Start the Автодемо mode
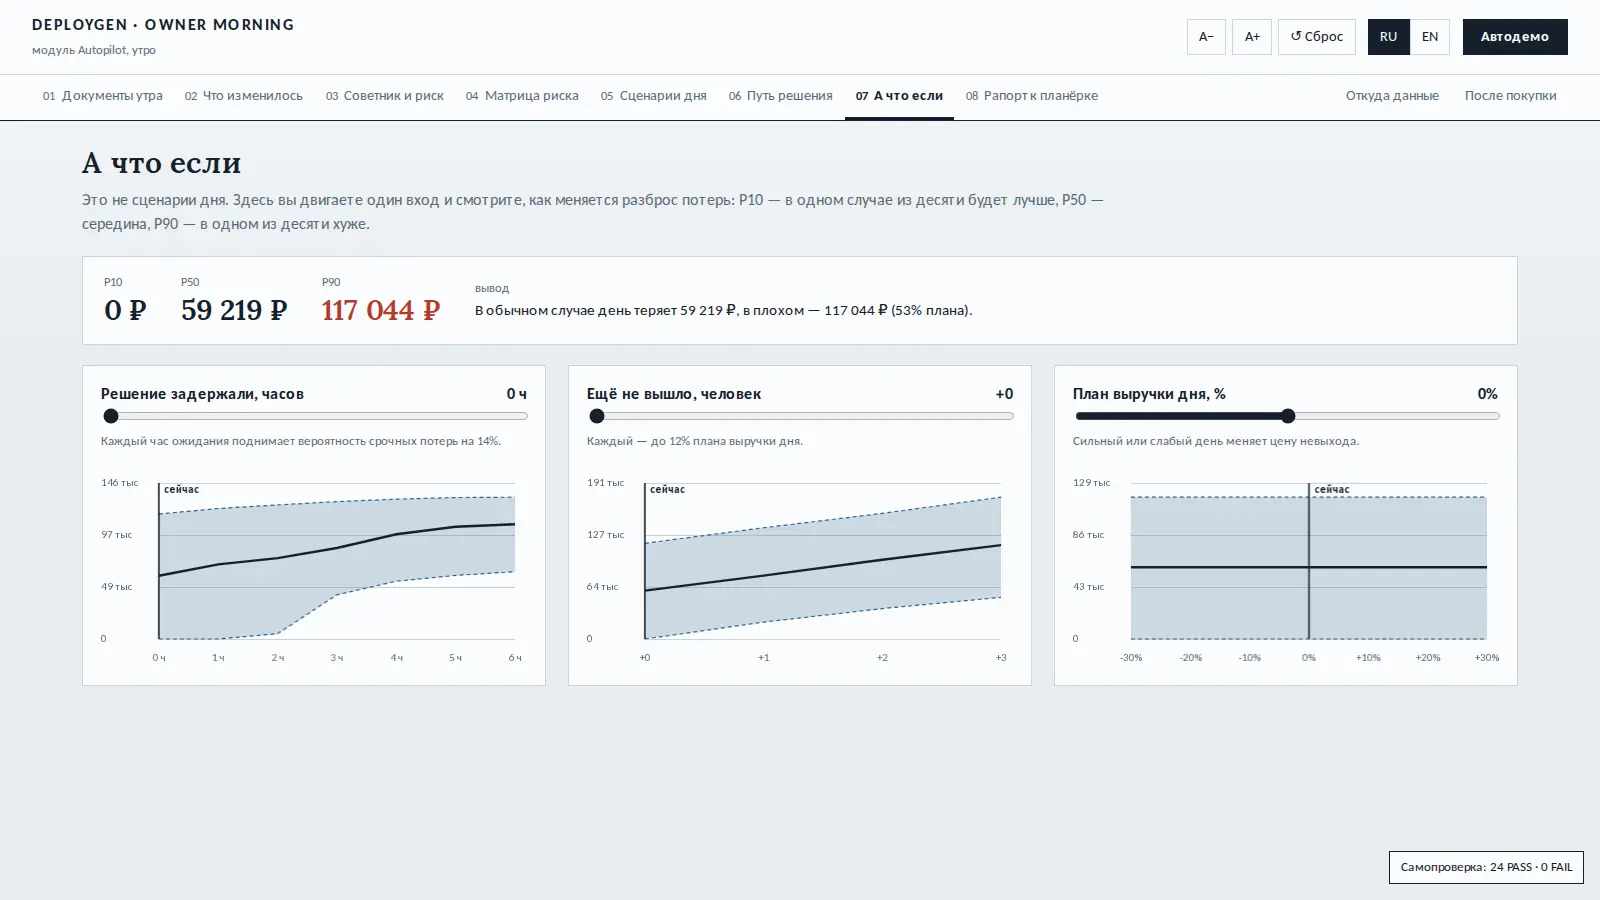1600x900 pixels. point(1515,37)
